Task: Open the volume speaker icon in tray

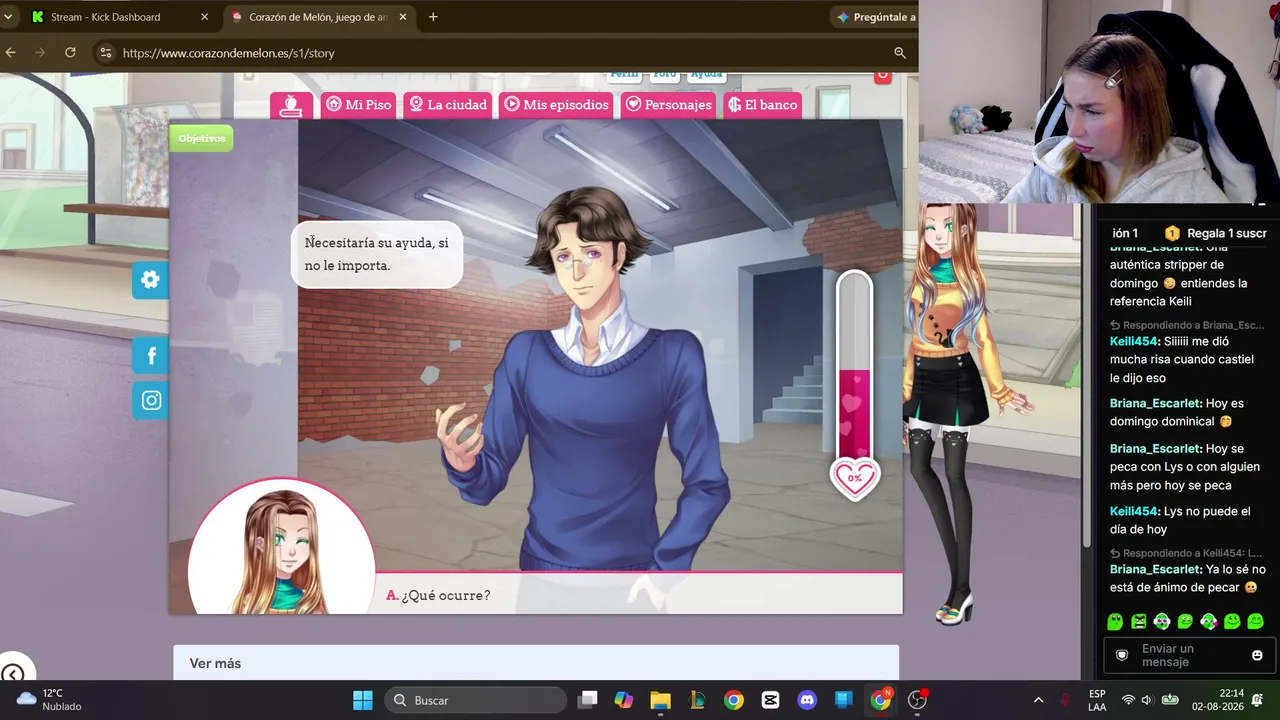Action: [1147, 700]
